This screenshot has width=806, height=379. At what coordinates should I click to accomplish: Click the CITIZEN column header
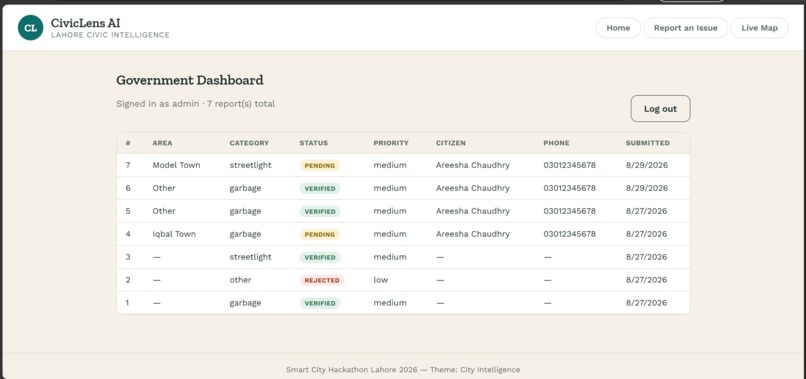pos(451,143)
